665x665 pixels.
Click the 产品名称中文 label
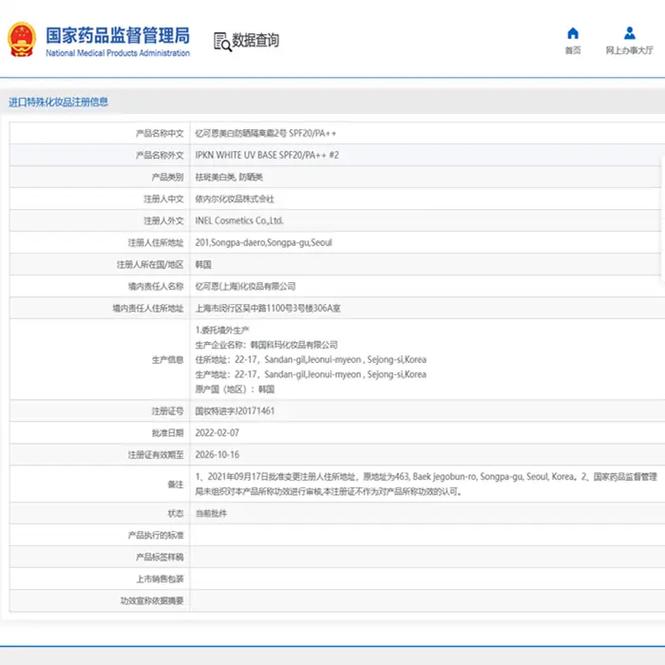159,134
